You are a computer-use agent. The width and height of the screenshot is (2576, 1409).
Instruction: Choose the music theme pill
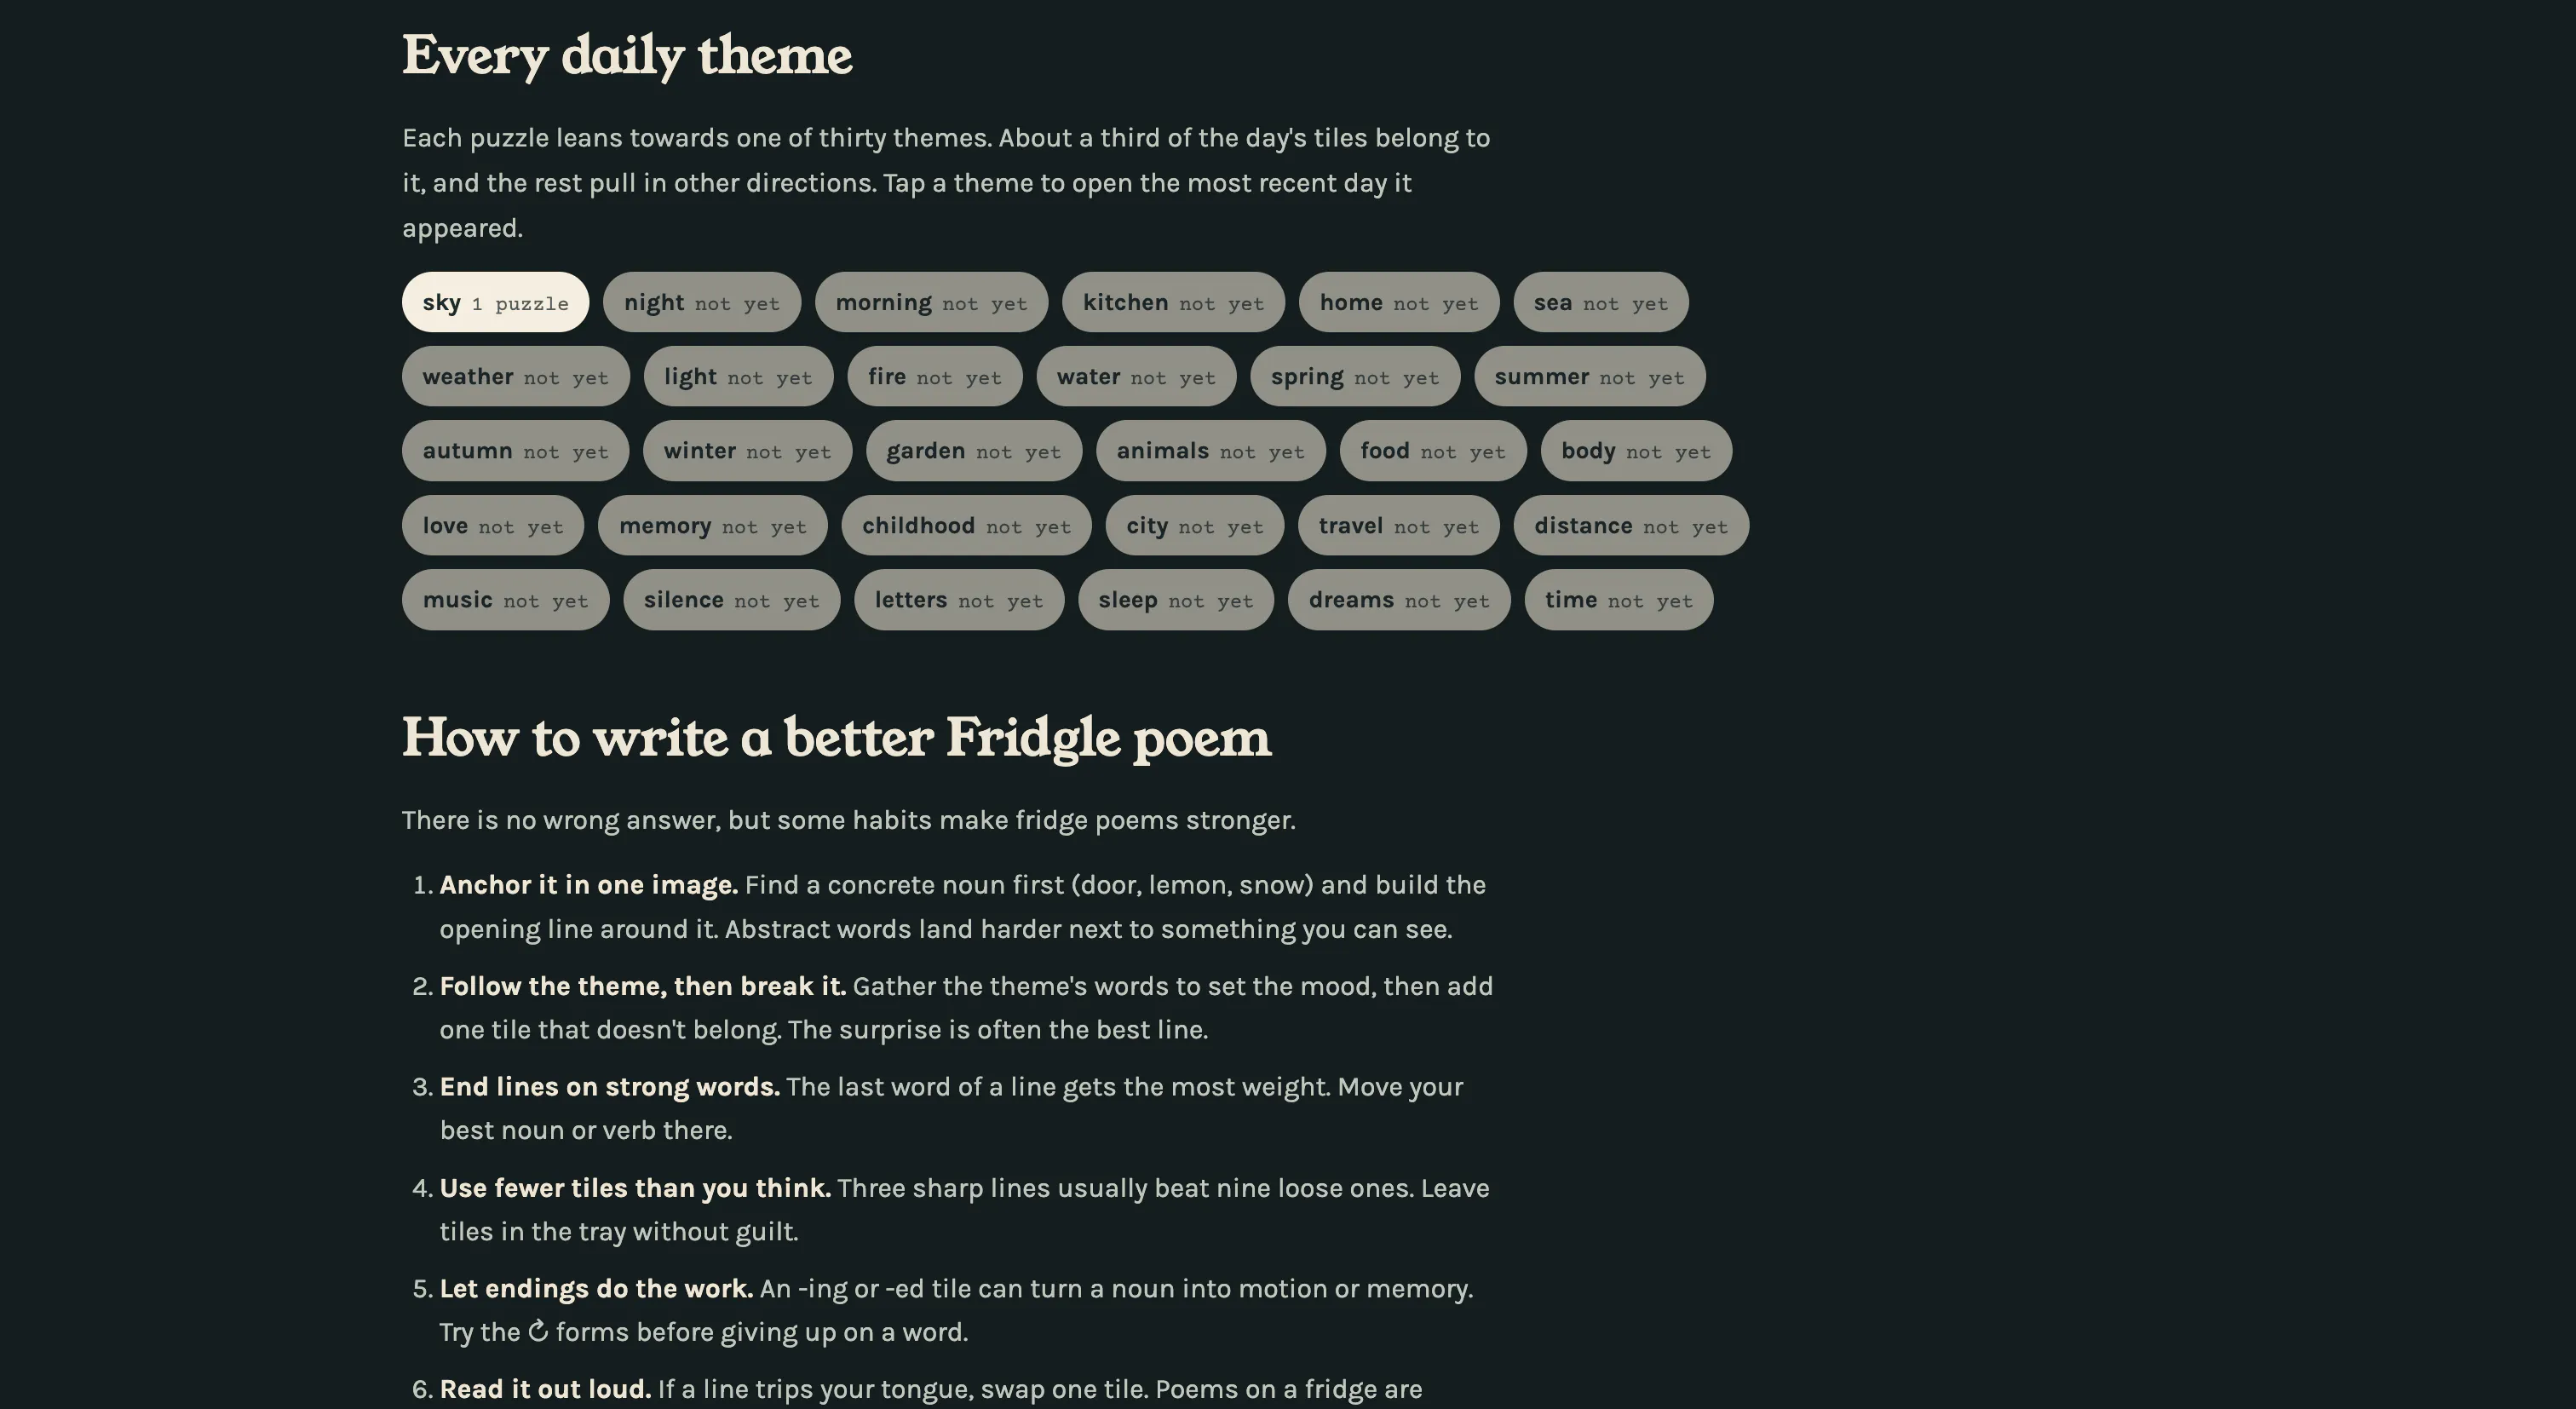(x=506, y=600)
